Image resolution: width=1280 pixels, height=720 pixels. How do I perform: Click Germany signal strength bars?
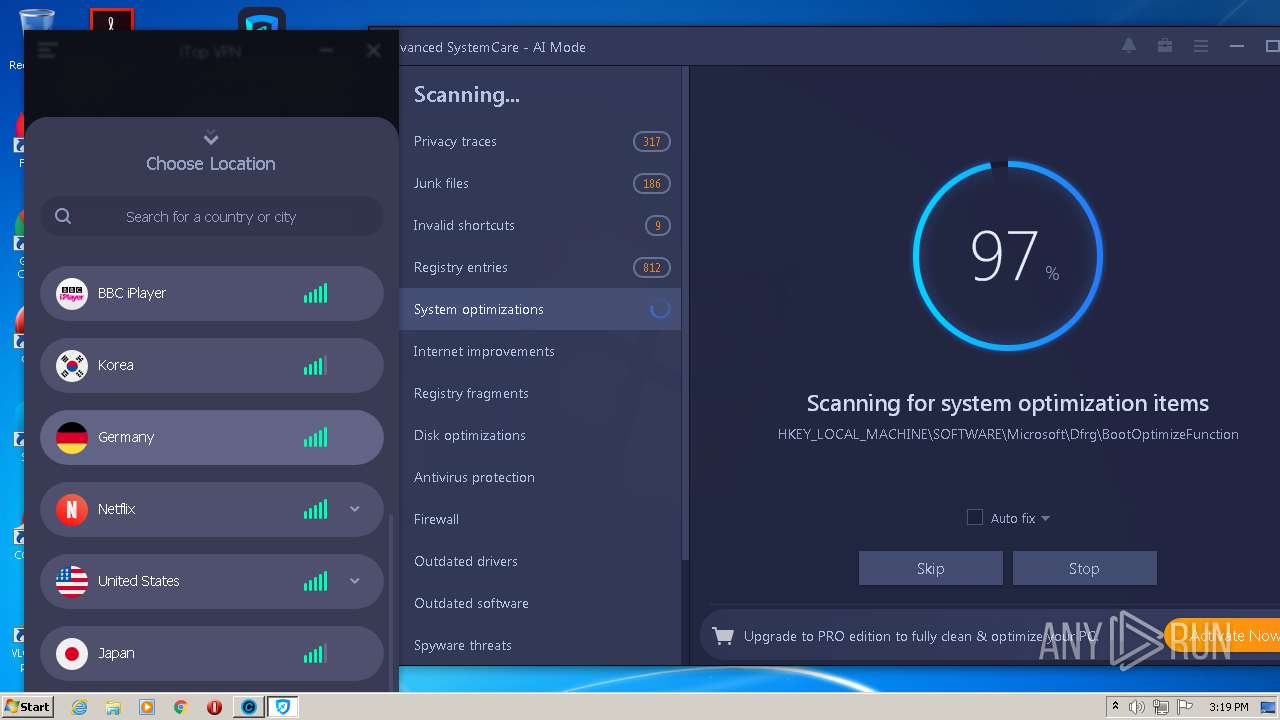315,437
